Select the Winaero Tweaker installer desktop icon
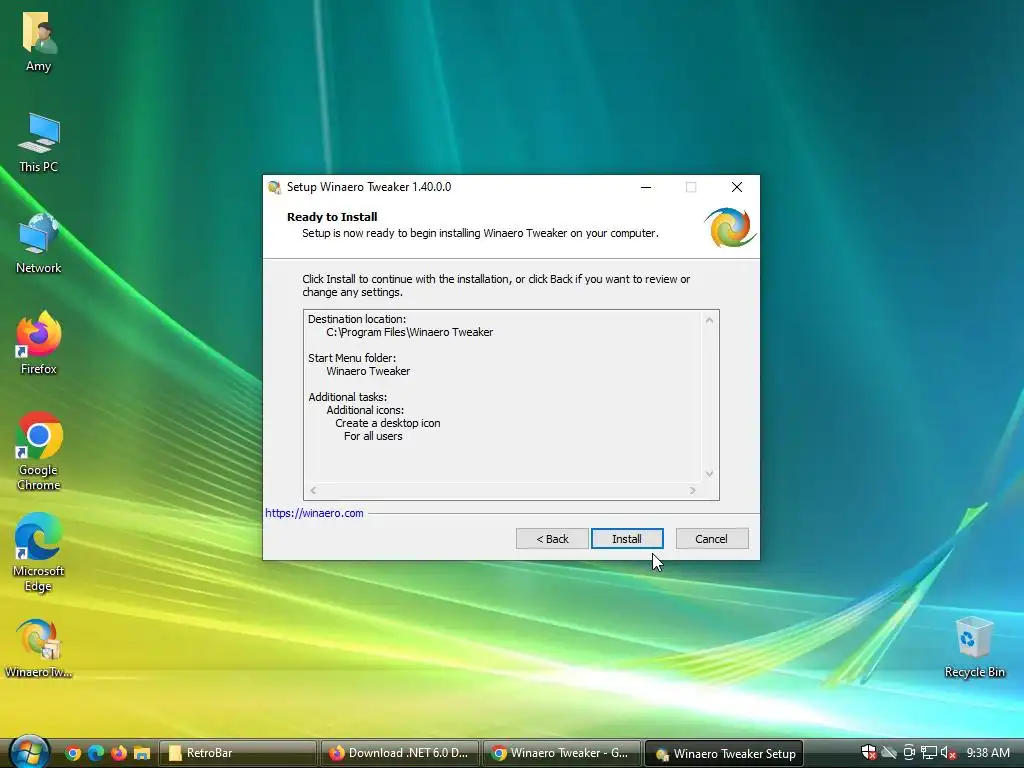Screen dimensions: 1024x768 (39, 648)
